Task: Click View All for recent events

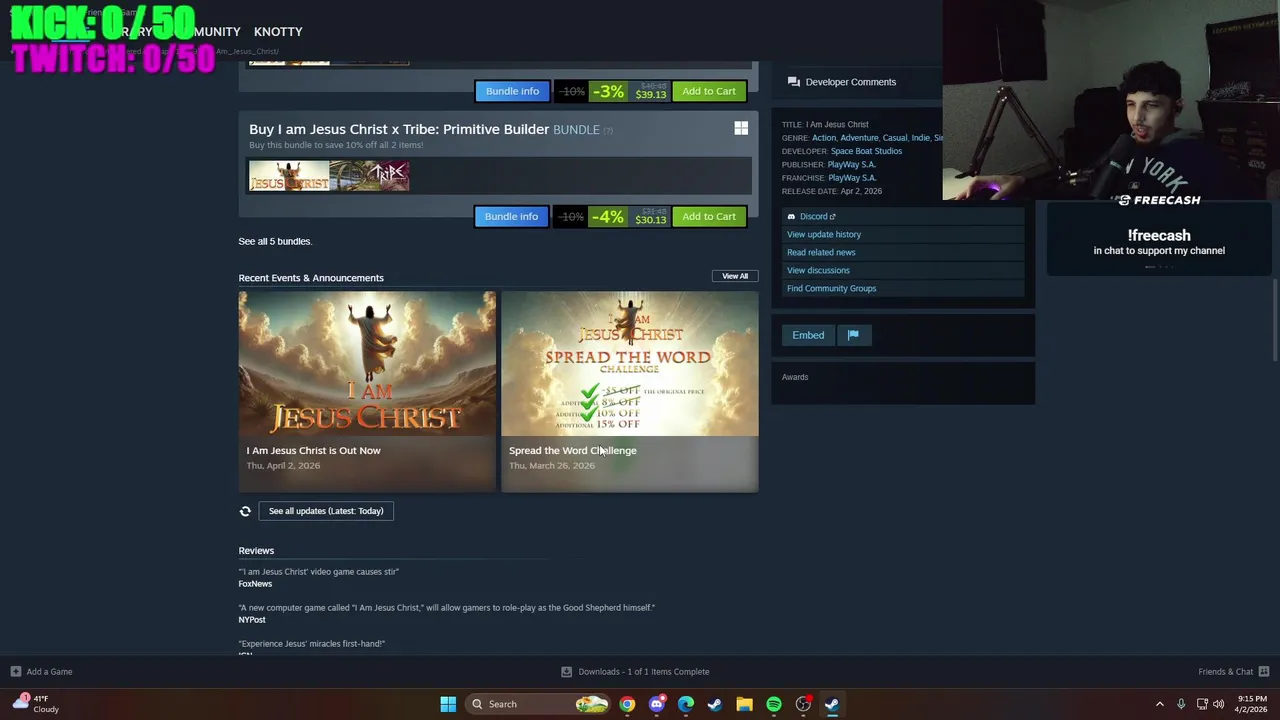Action: (x=735, y=276)
